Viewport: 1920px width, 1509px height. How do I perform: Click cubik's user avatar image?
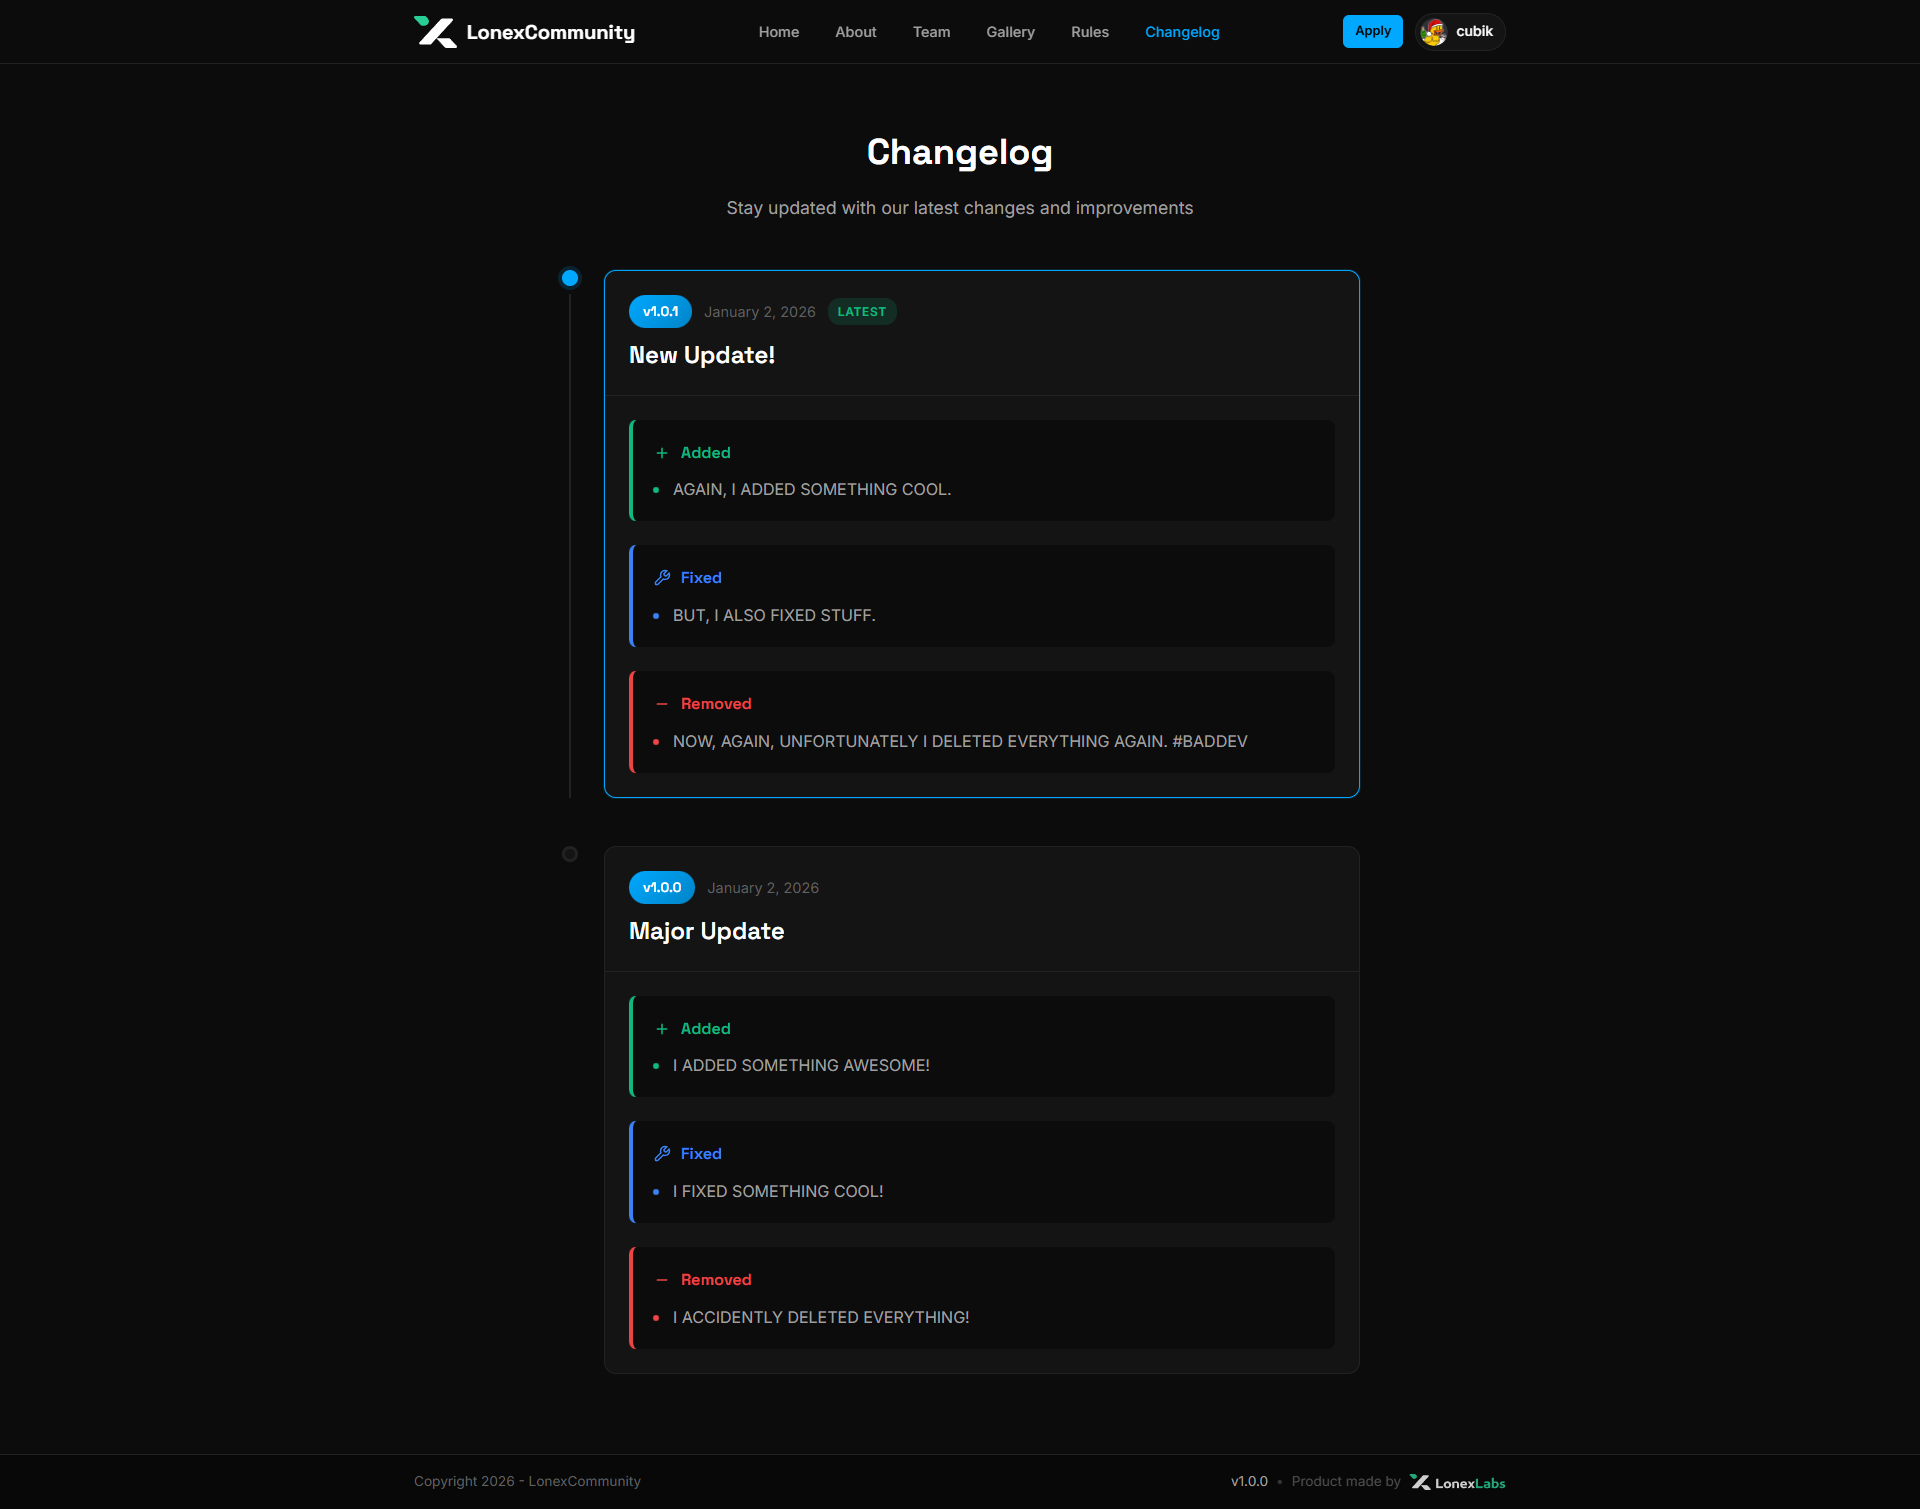tap(1434, 32)
